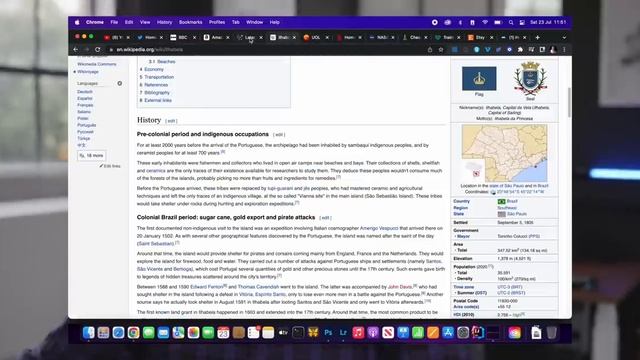
Task: Open the Wikimedia Commons sidebar link
Action: pyautogui.click(x=97, y=64)
